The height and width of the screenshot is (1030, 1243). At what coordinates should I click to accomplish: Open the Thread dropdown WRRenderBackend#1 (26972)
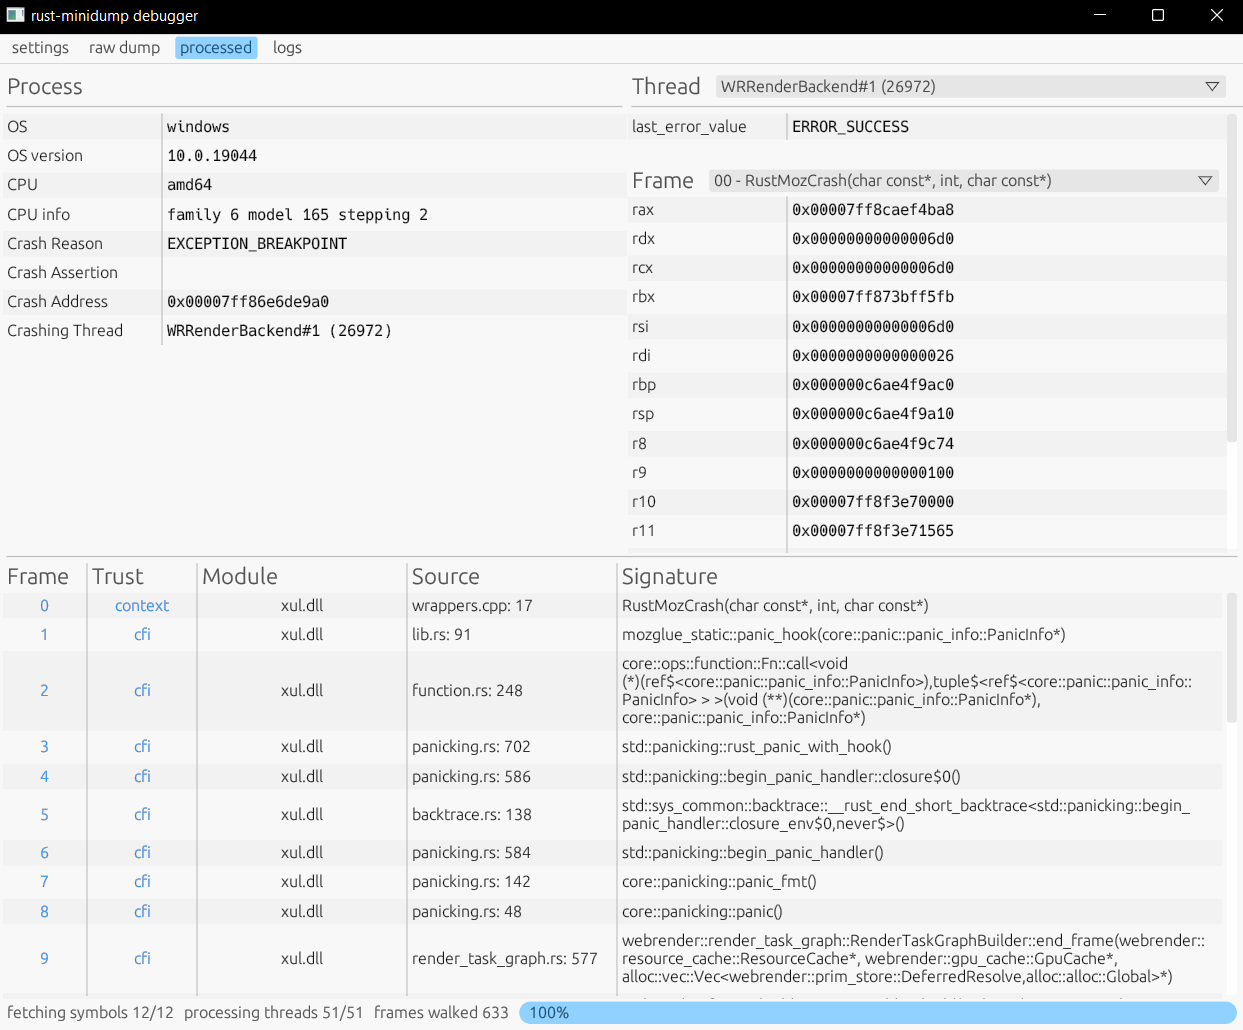pos(971,87)
